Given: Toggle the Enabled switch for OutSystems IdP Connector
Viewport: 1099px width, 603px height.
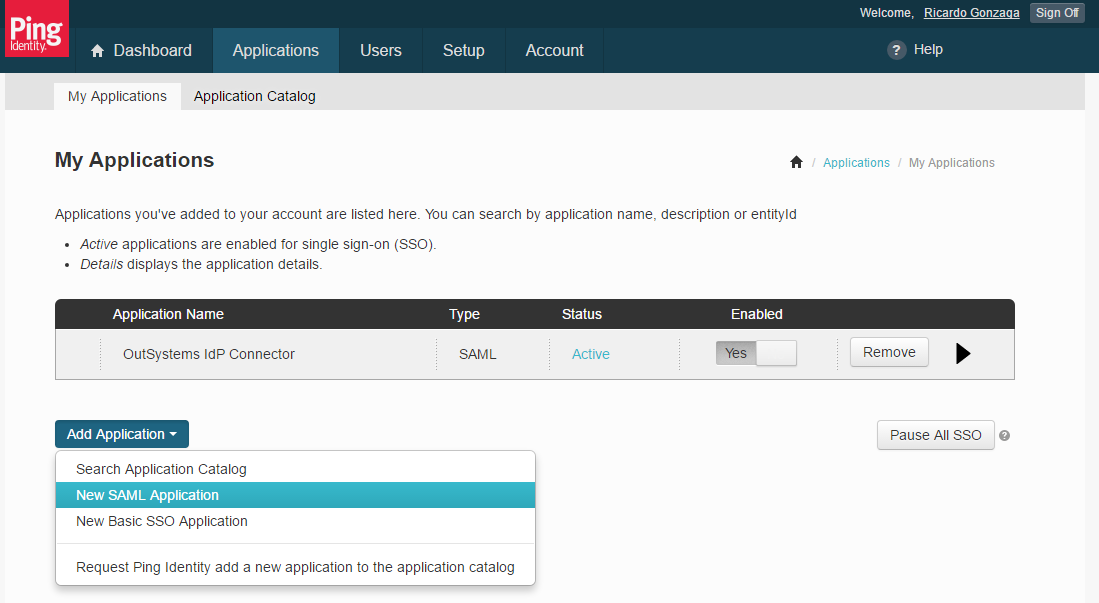Looking at the screenshot, I should [756, 353].
